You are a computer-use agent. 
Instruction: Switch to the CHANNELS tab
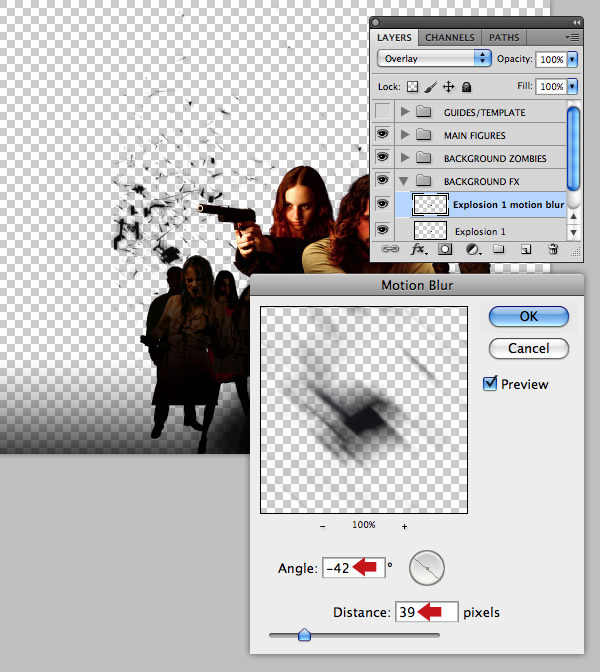[x=450, y=38]
